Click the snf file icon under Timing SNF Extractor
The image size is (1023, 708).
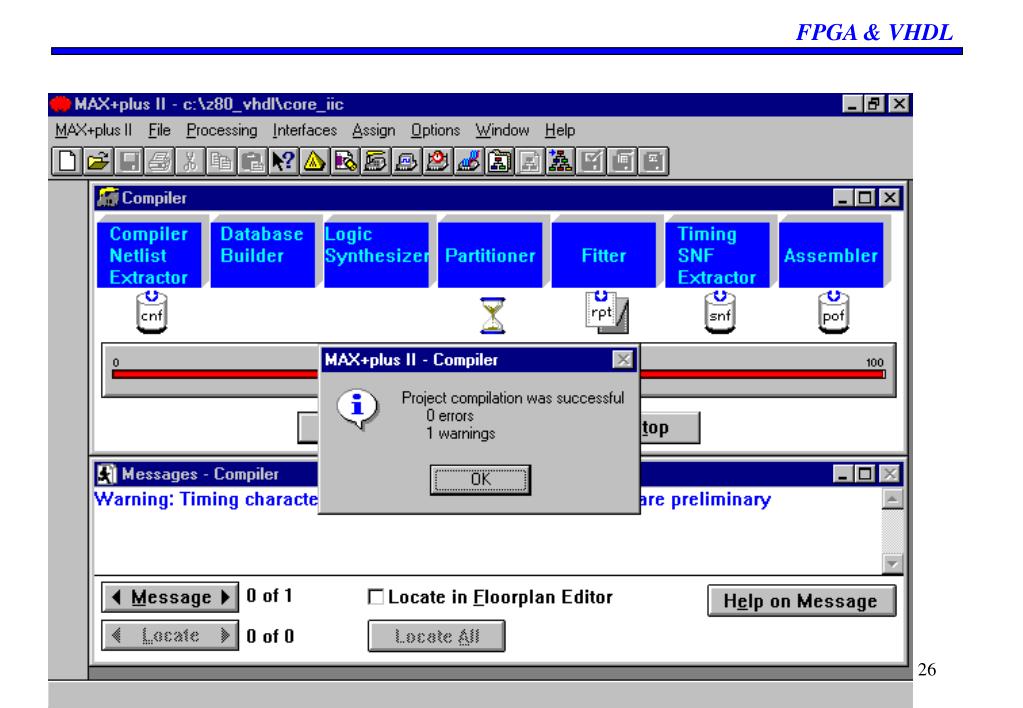click(x=720, y=313)
